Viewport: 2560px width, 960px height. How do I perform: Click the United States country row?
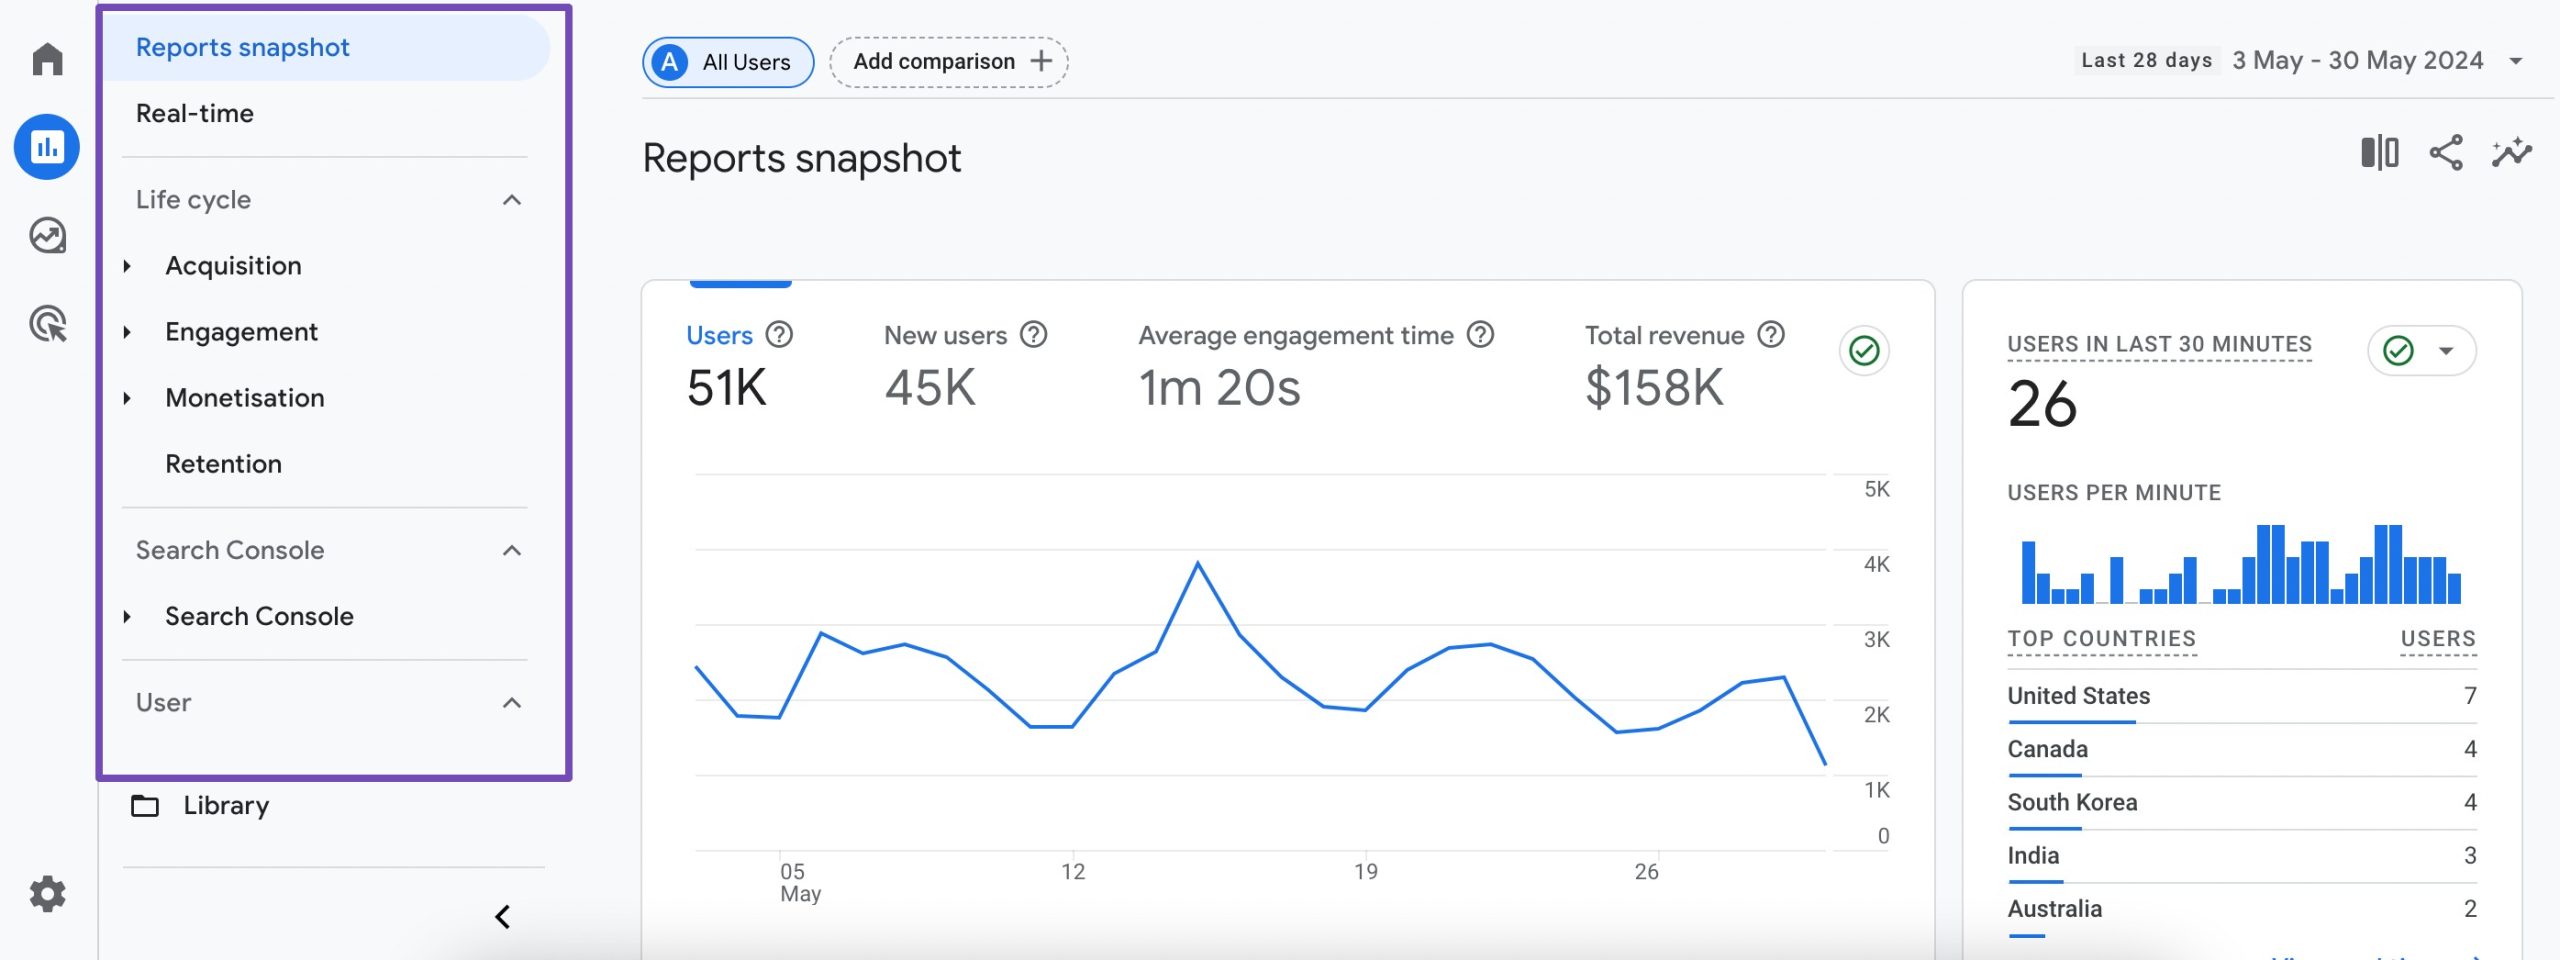2242,696
